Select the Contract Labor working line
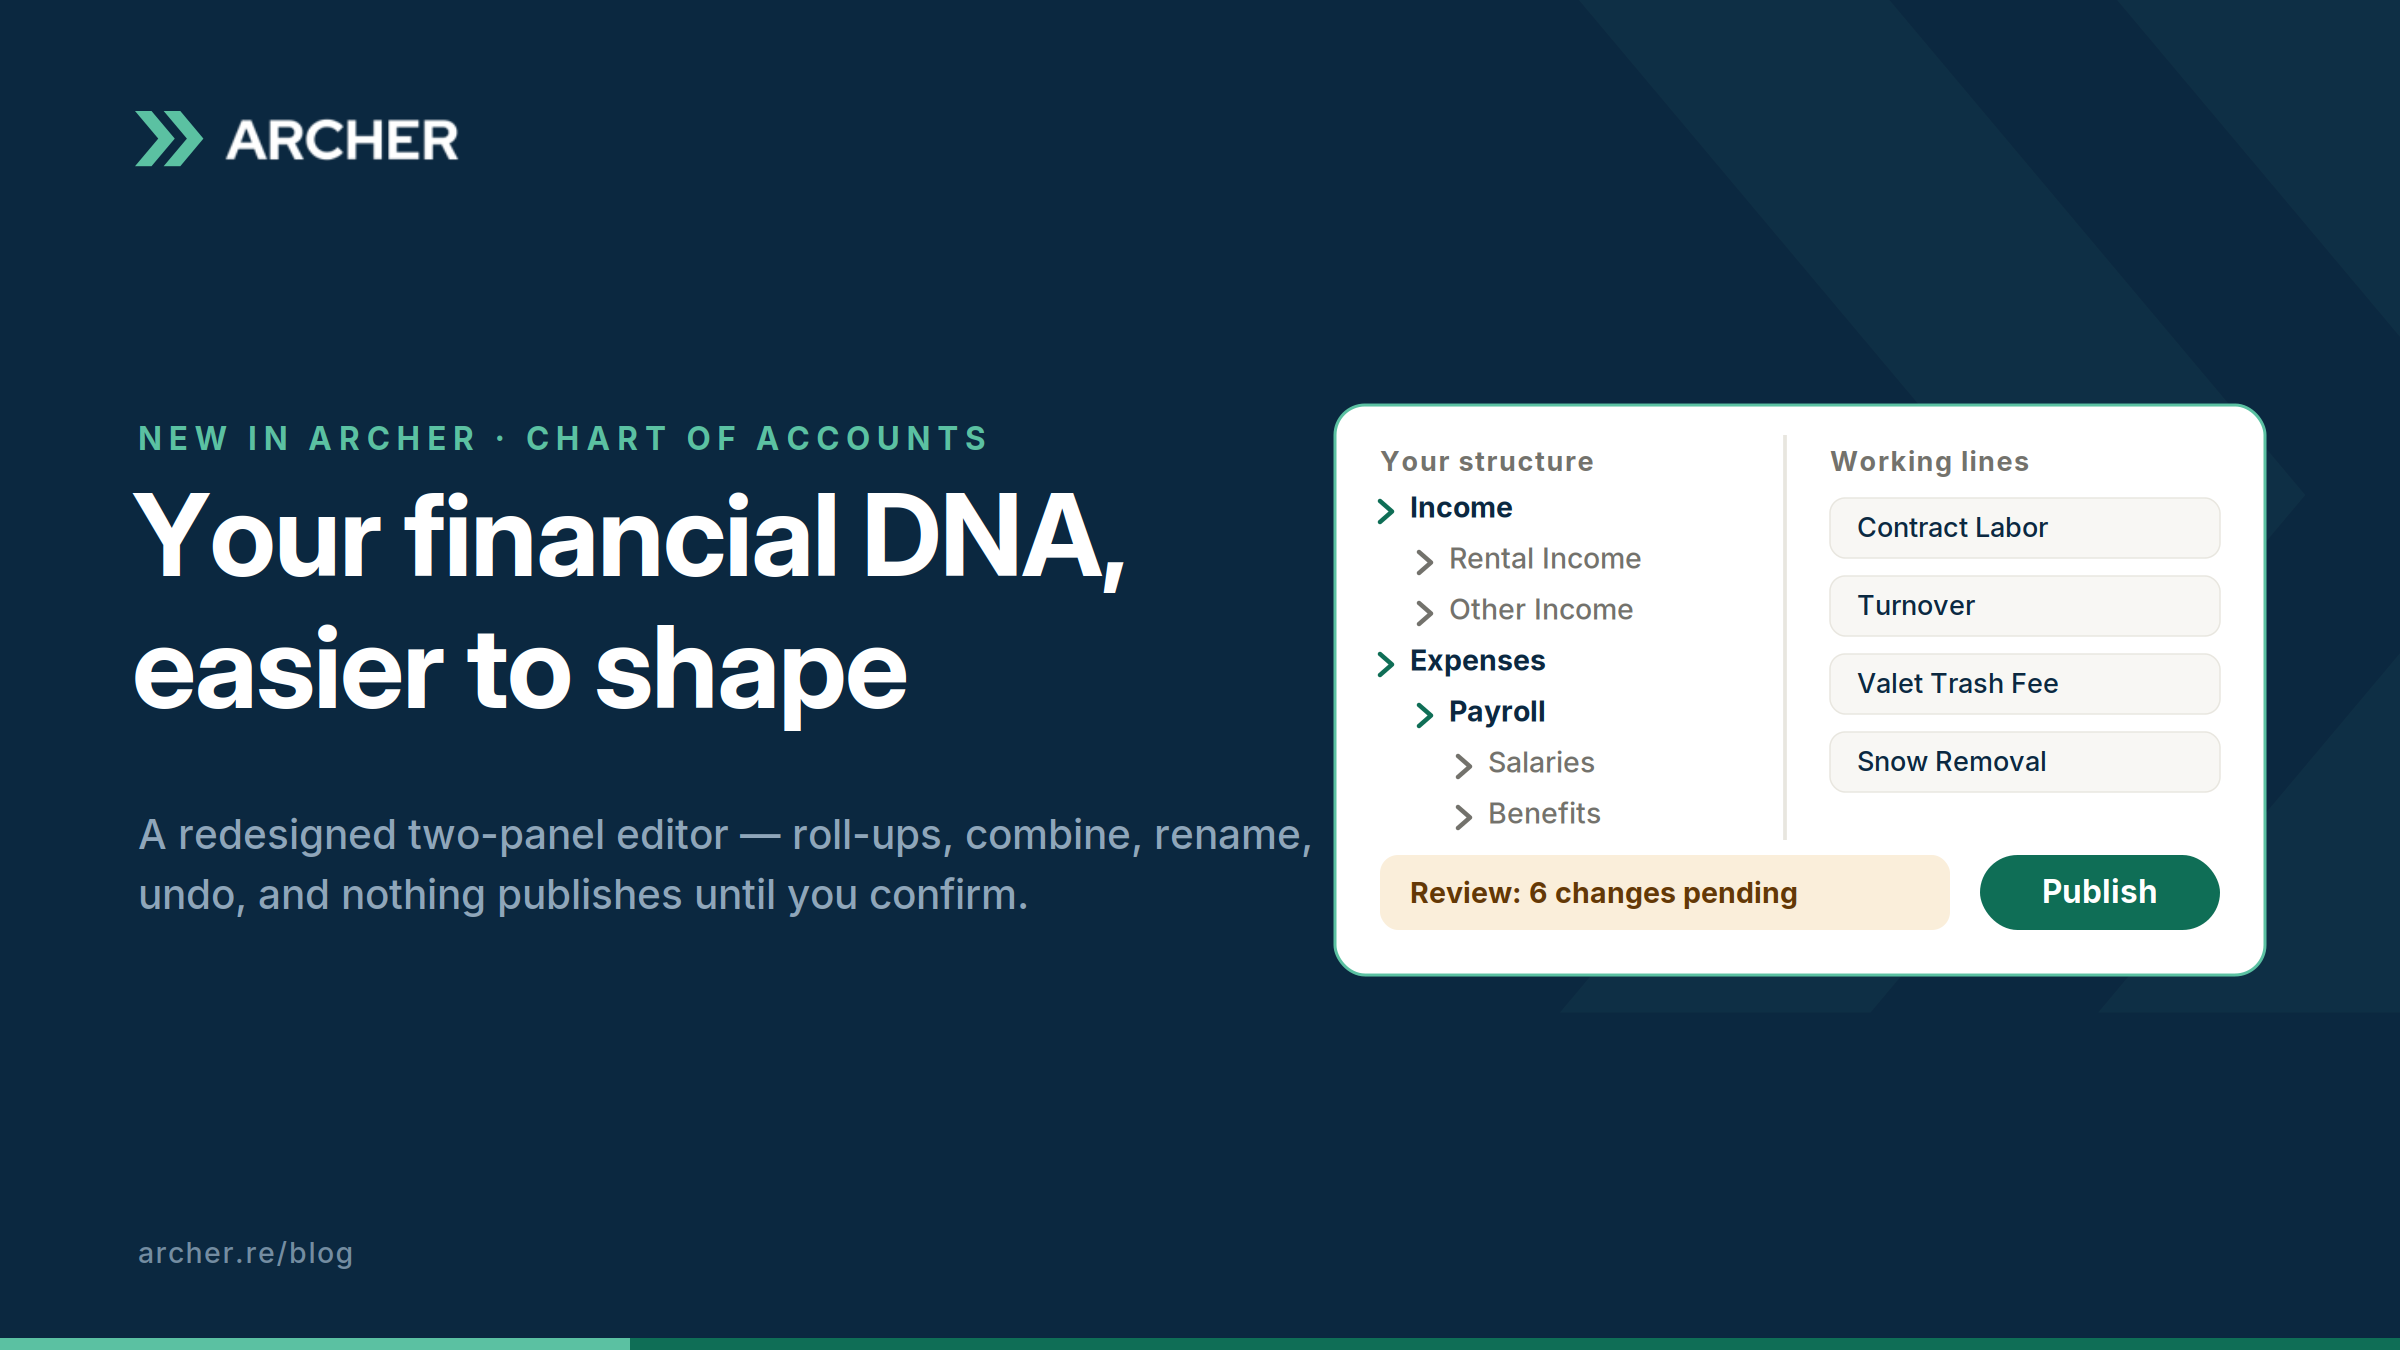This screenshot has width=2400, height=1350. point(2025,528)
